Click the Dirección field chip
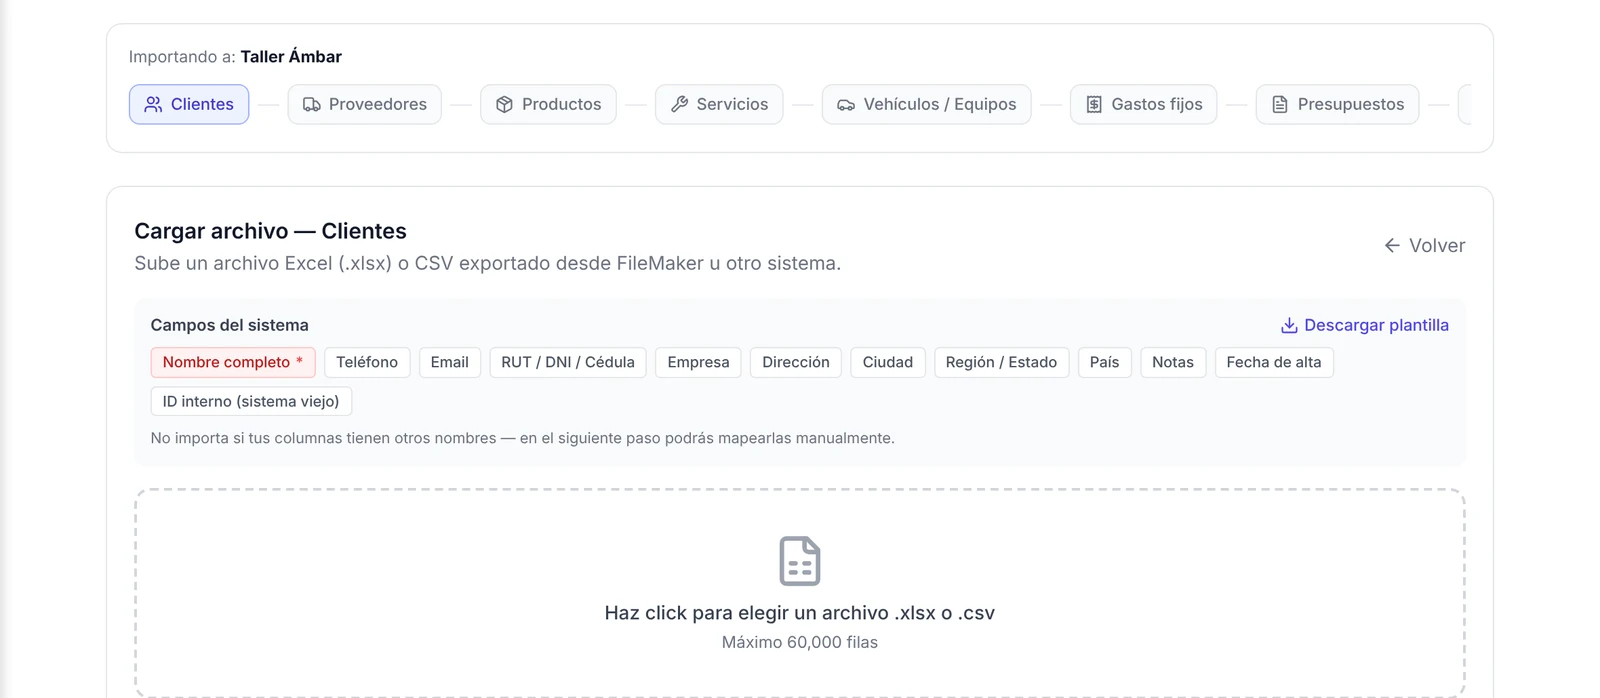This screenshot has width=1600, height=698. (796, 362)
